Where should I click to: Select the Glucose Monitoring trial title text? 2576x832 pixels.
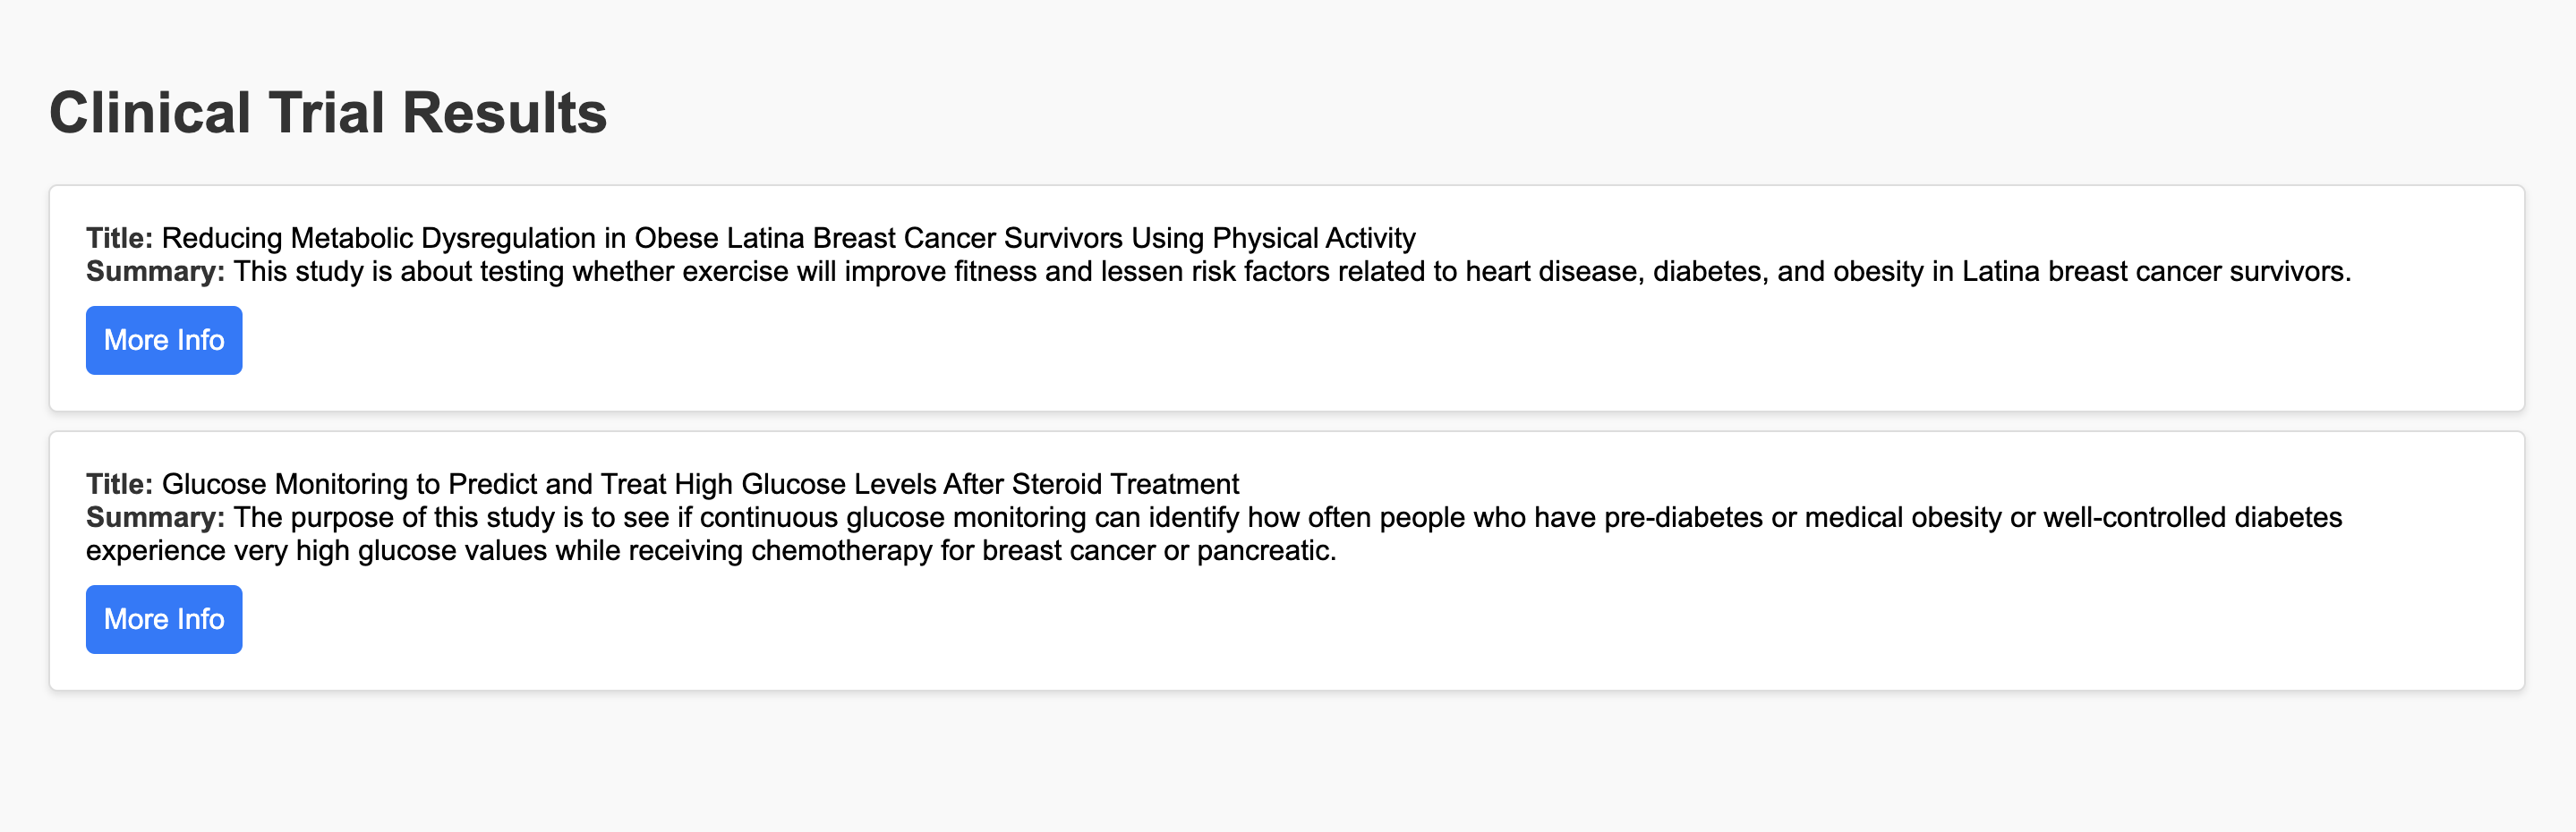coord(700,484)
